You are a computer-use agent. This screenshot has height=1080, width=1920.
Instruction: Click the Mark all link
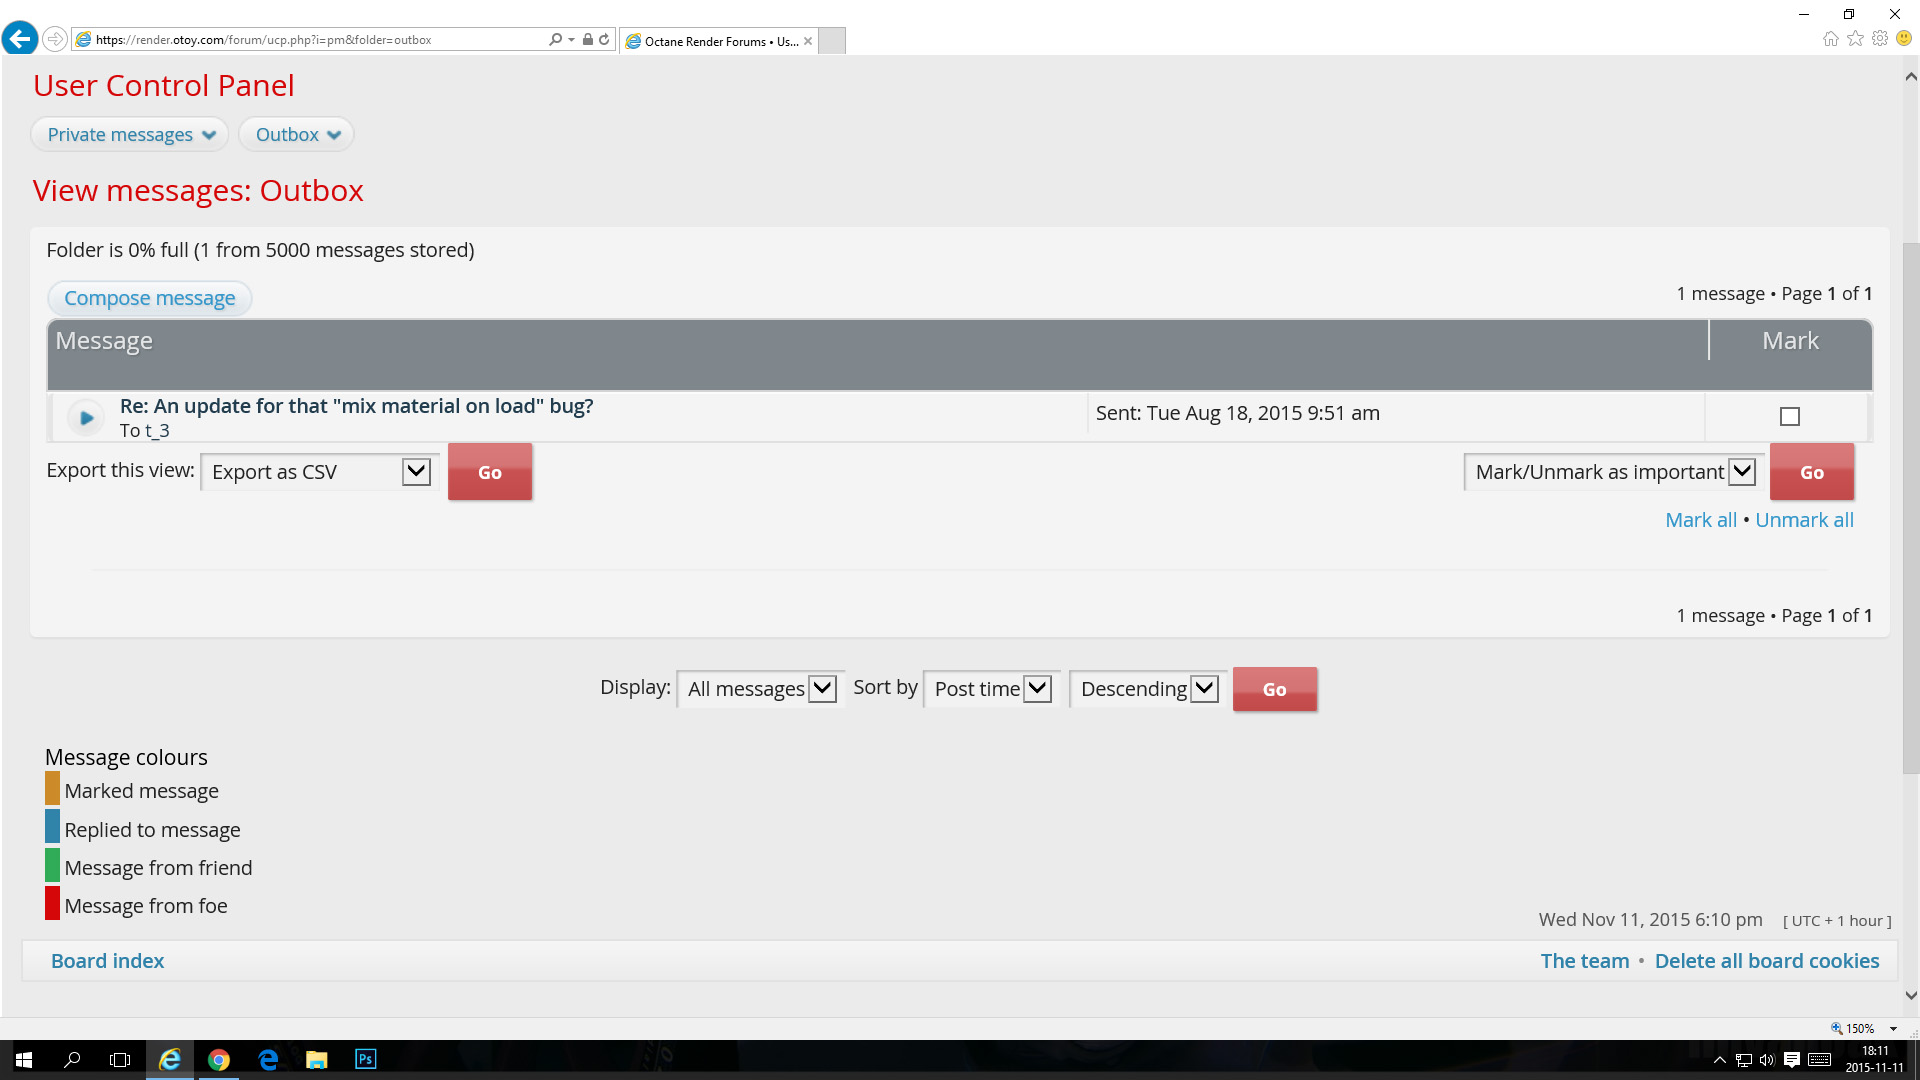tap(1700, 520)
